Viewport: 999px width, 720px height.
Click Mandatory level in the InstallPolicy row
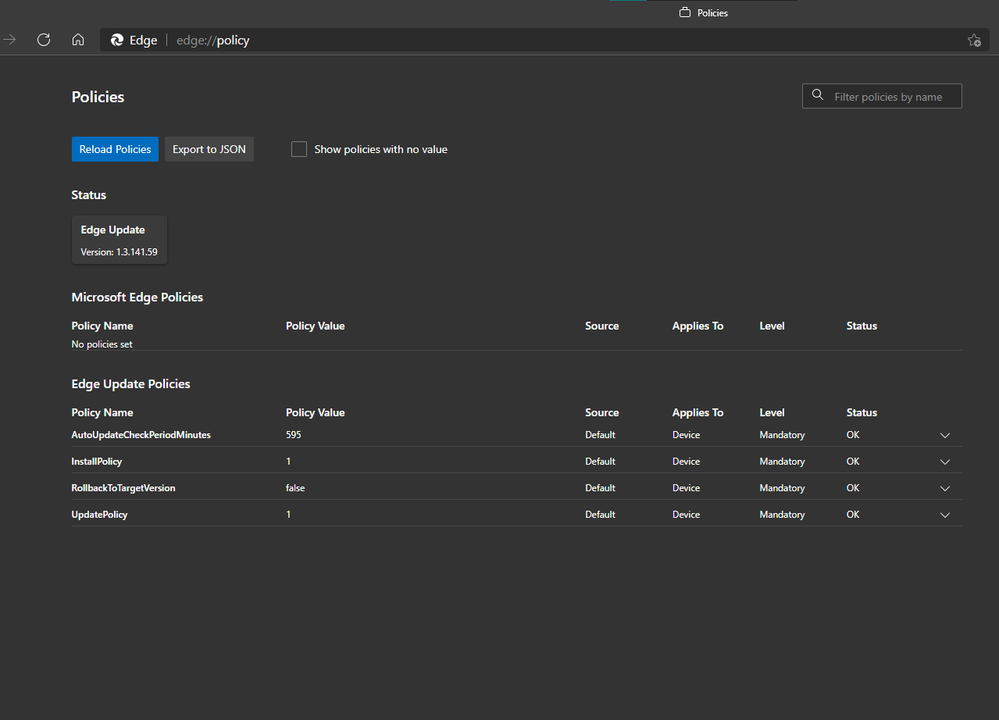782,461
